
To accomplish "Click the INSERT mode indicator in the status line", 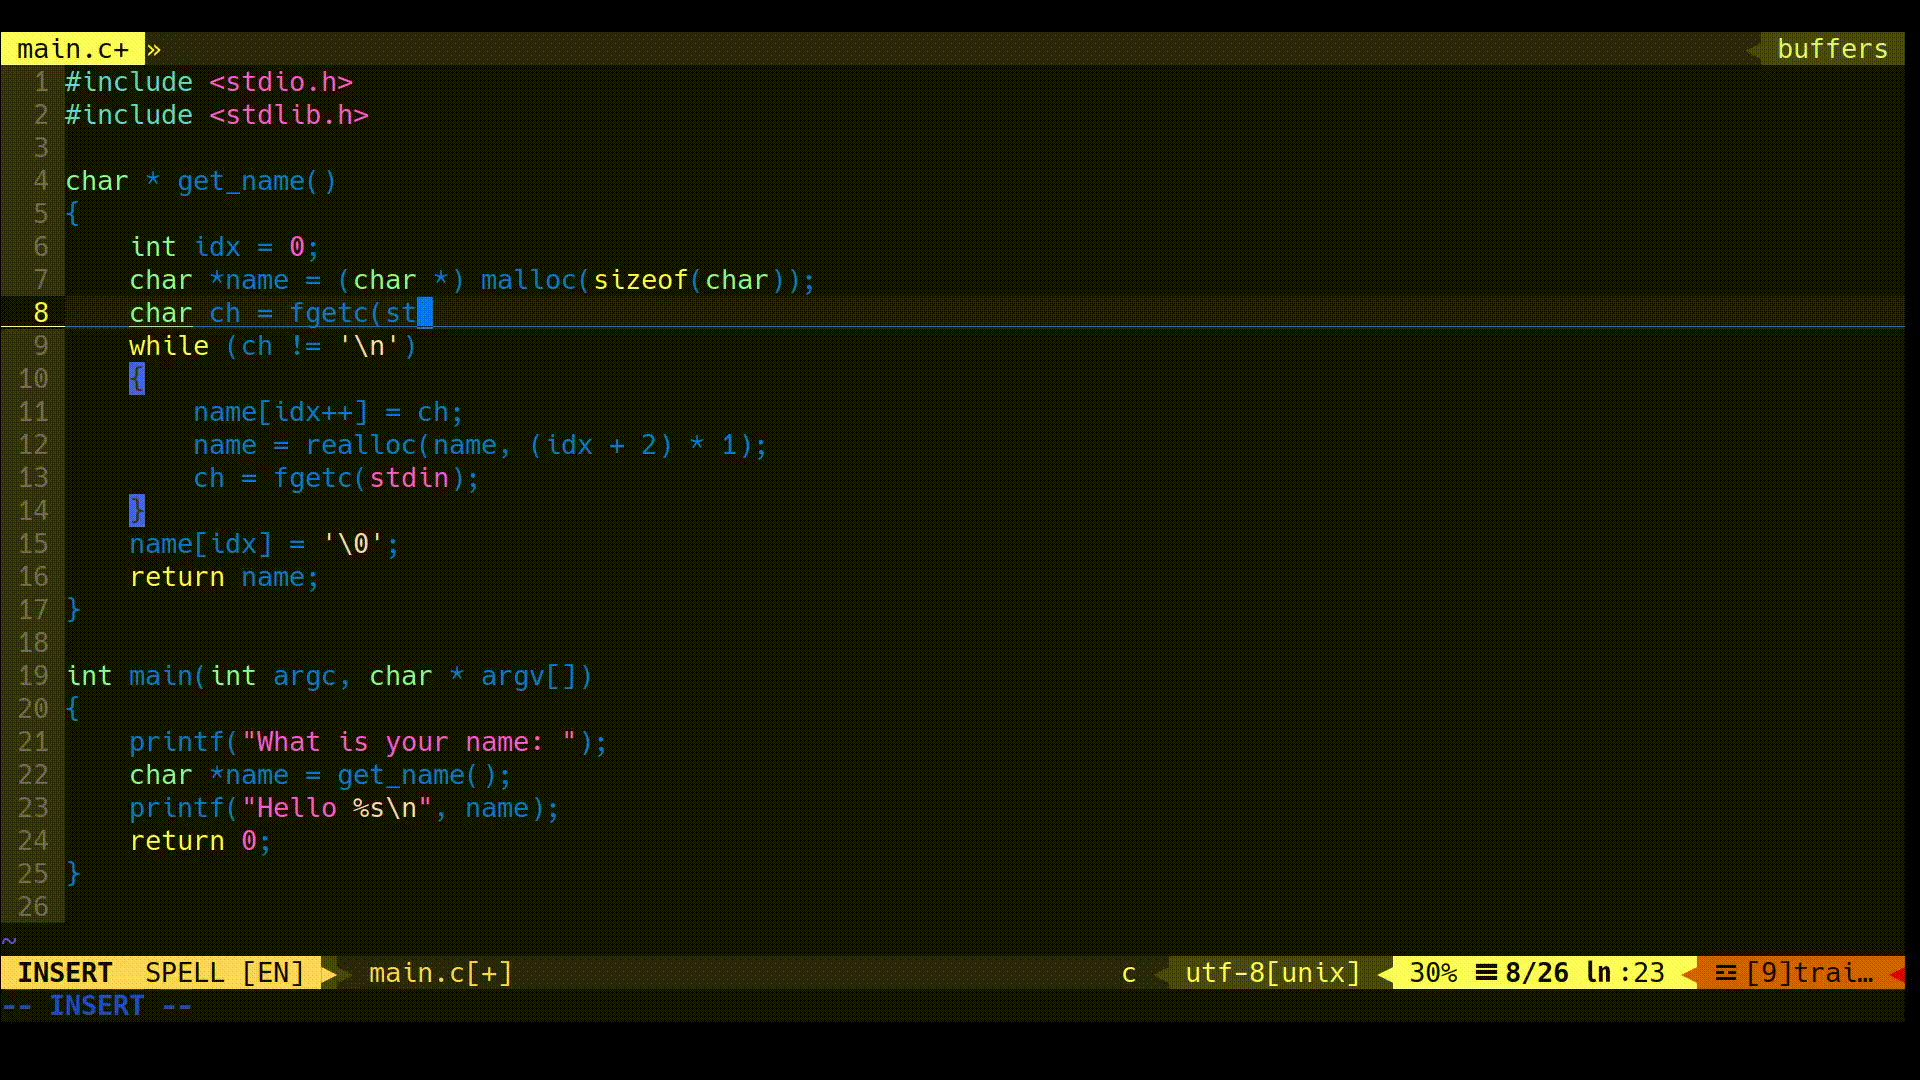I will [x=65, y=972].
